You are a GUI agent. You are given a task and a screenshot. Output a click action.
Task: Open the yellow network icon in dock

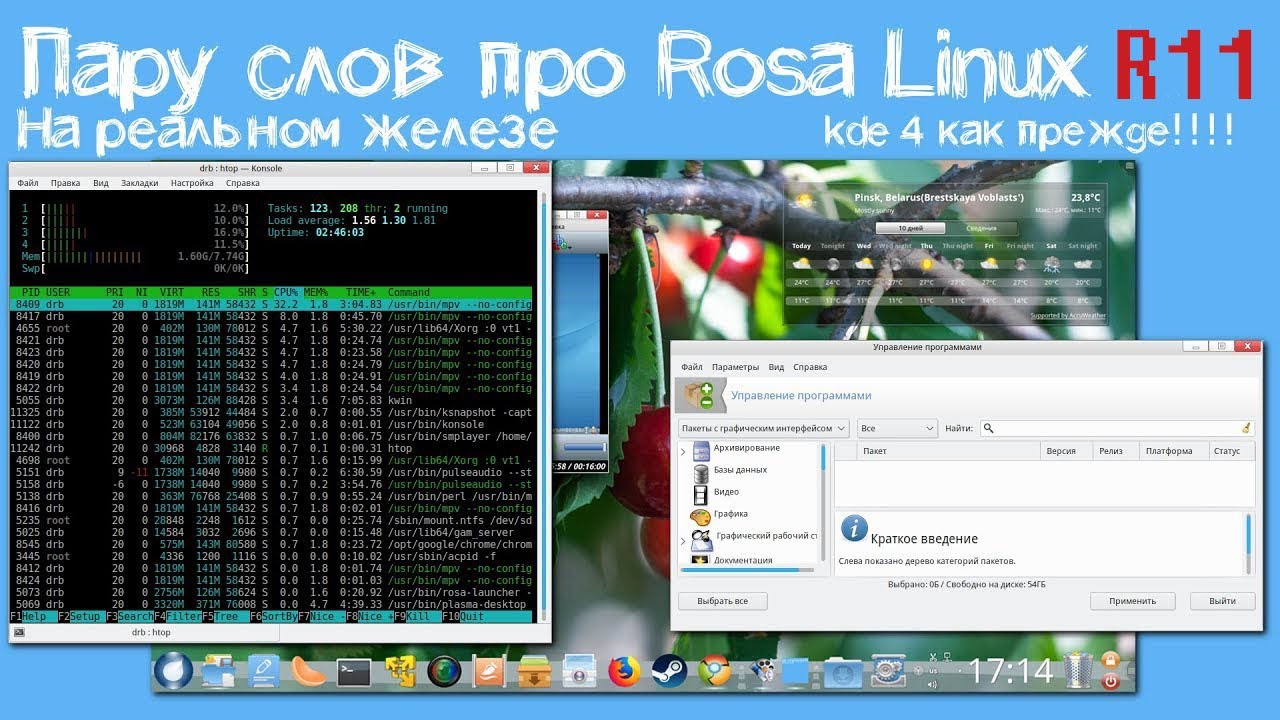click(x=400, y=672)
